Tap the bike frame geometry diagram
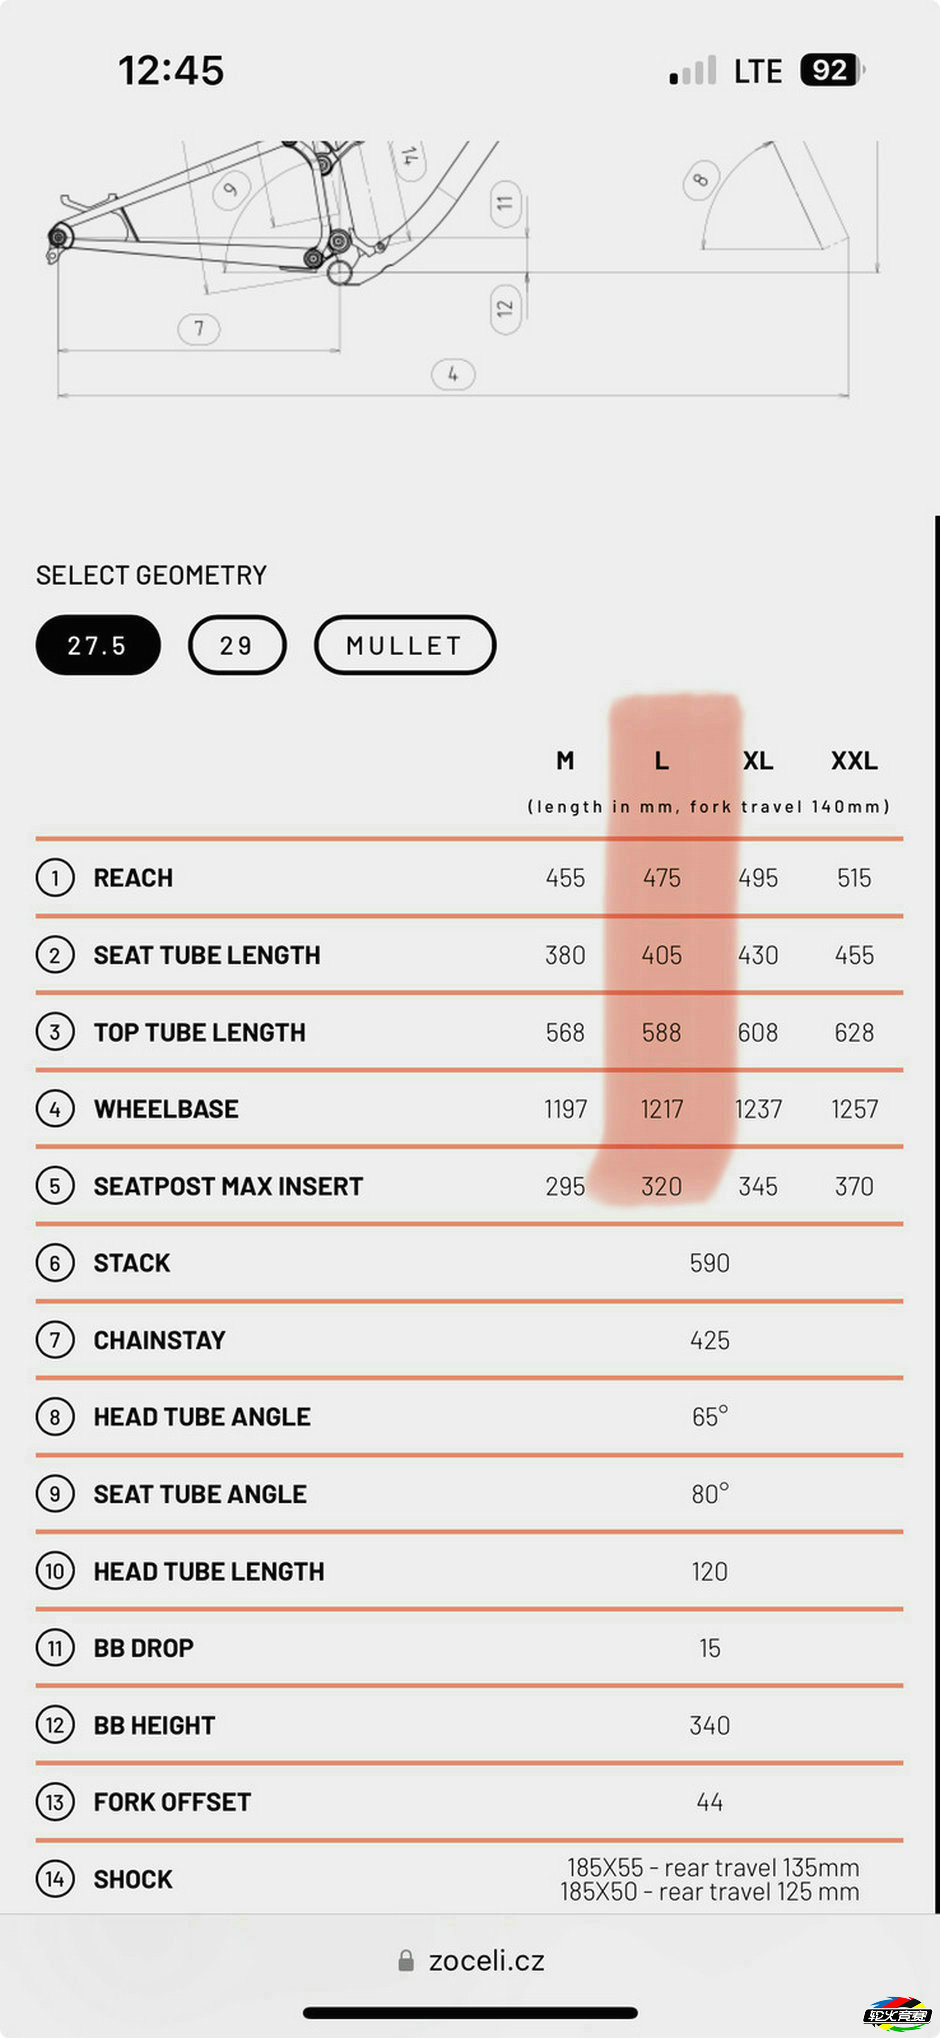 pyautogui.click(x=465, y=270)
